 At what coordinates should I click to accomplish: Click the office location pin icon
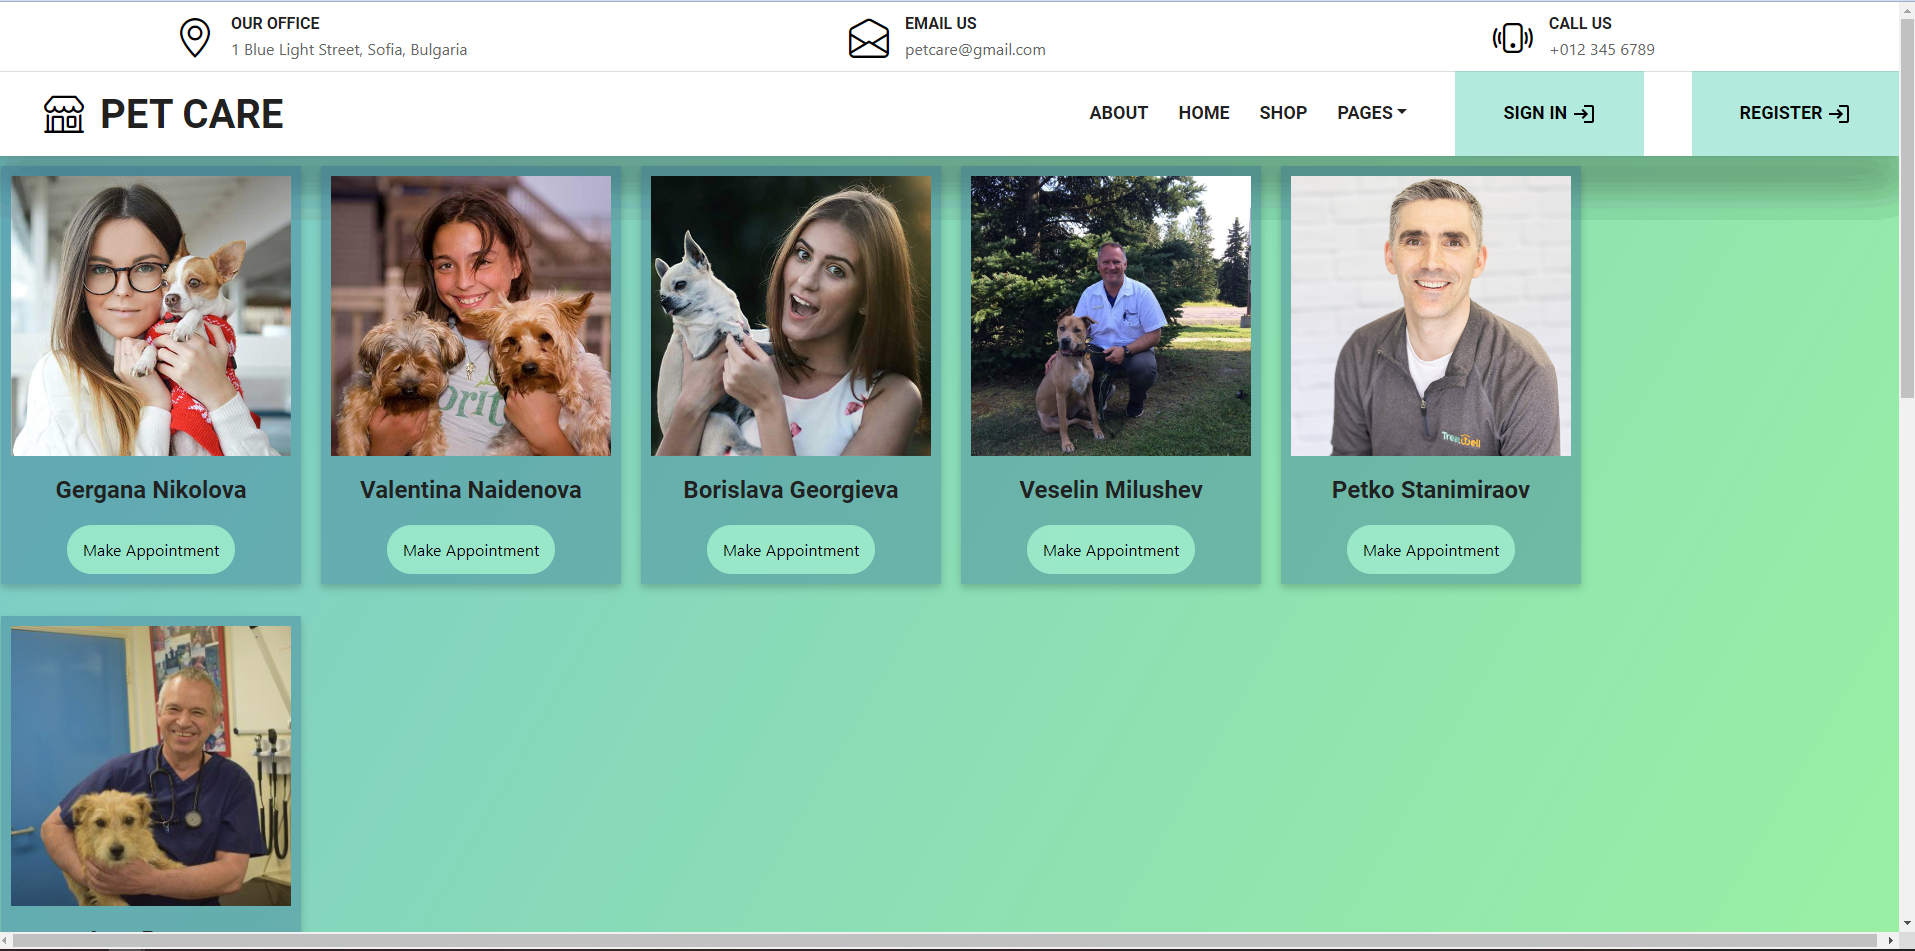195,38
